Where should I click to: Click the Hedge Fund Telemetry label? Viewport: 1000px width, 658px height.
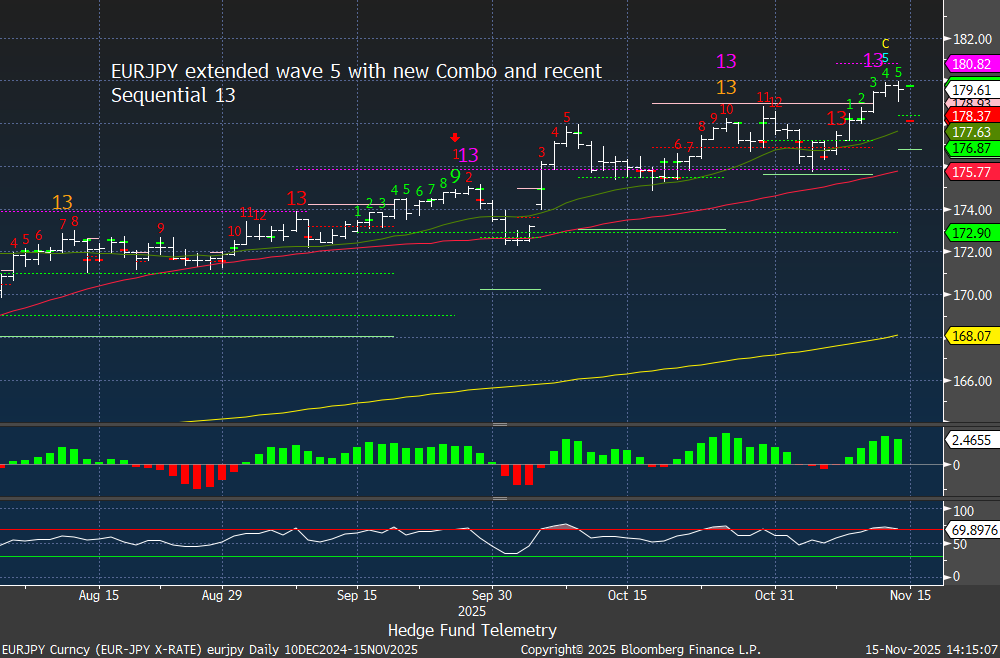[472, 630]
